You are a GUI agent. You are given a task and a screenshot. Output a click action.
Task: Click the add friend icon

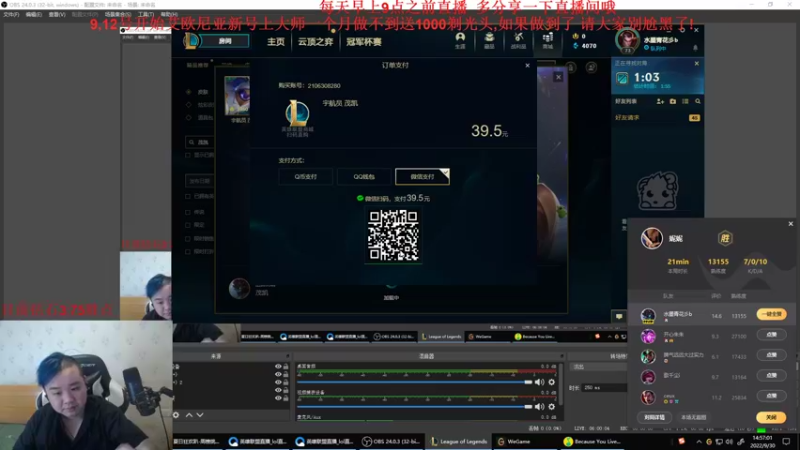click(660, 102)
